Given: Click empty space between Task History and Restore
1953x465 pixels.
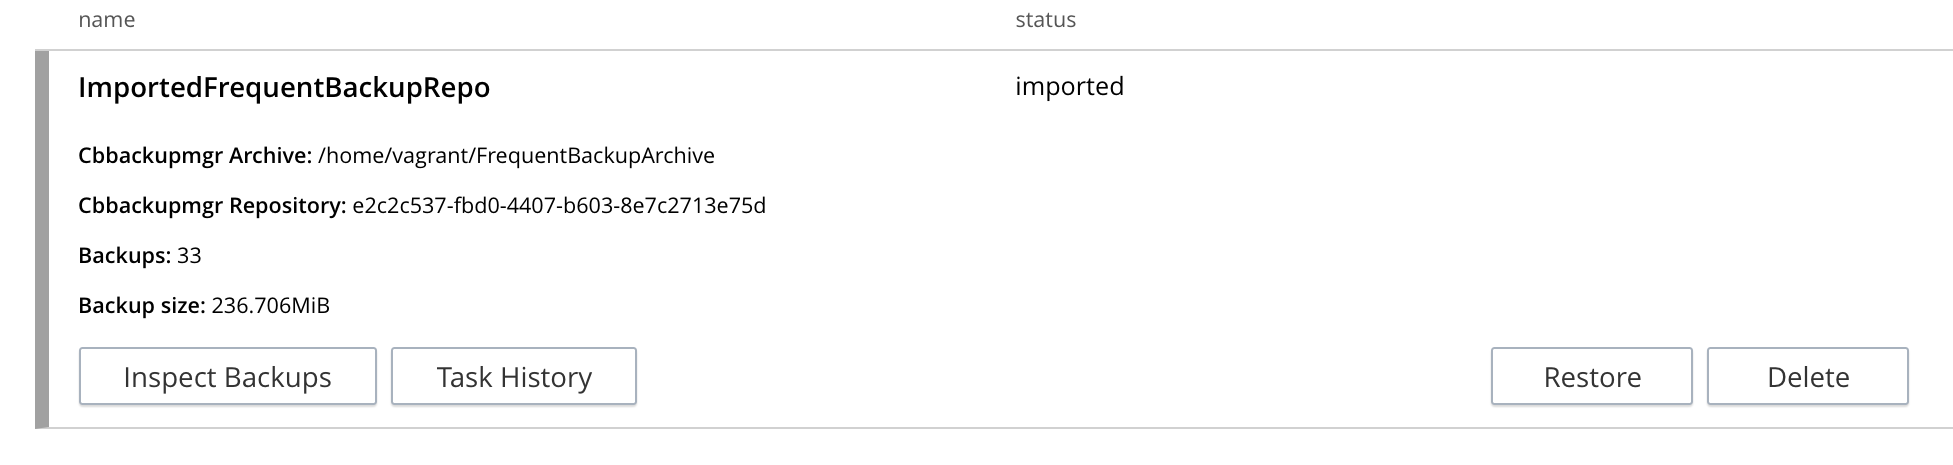Looking at the screenshot, I should tap(1060, 377).
